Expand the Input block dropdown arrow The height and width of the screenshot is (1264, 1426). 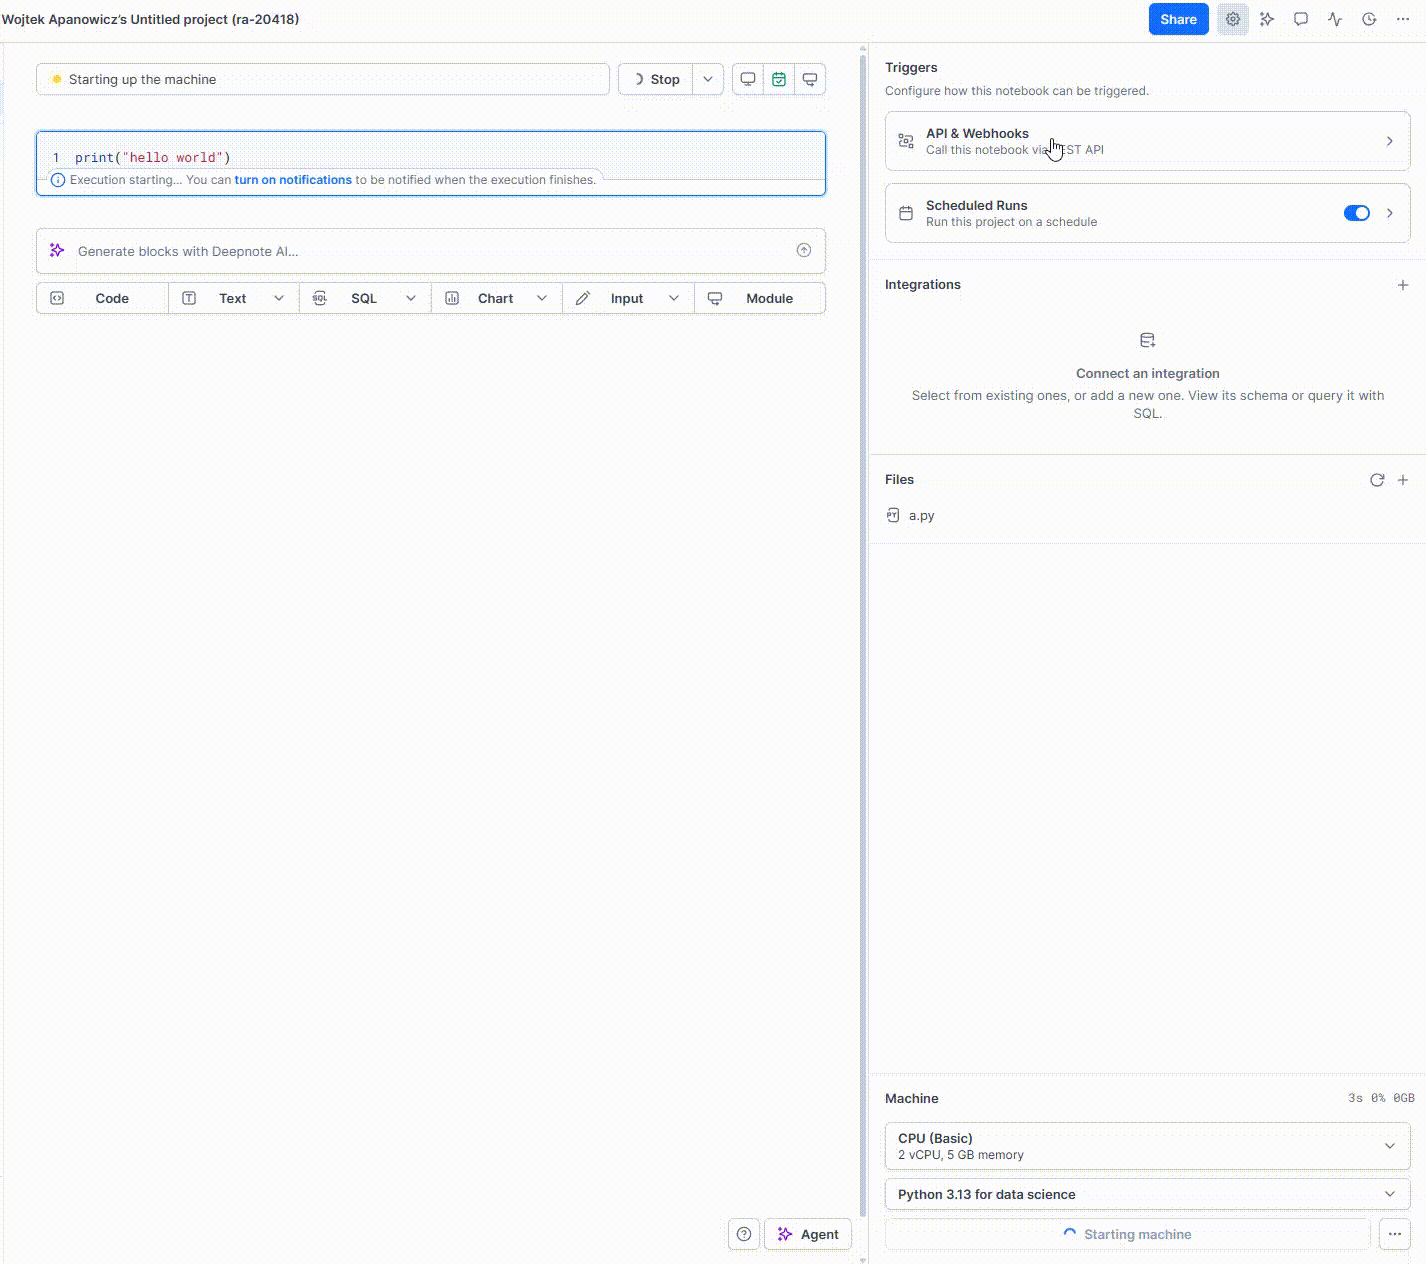(674, 298)
